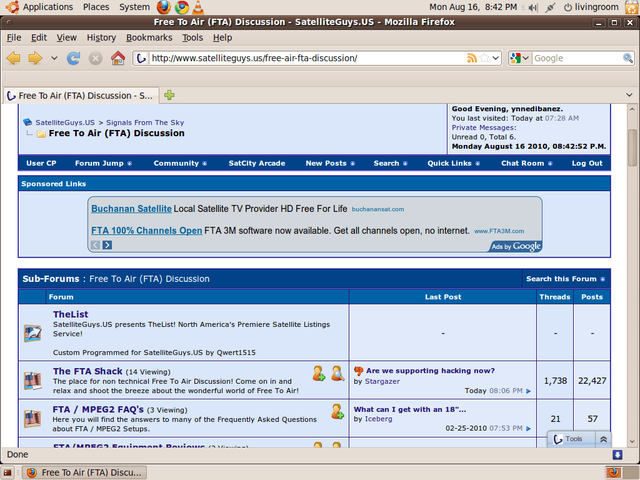
Task: Expand the Tools panel chevron
Action: coord(603,439)
